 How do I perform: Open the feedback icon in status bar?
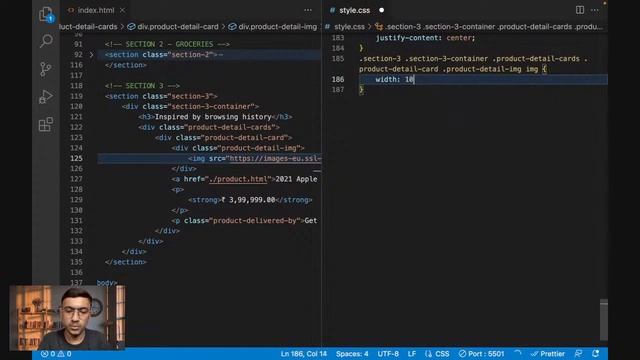578,354
